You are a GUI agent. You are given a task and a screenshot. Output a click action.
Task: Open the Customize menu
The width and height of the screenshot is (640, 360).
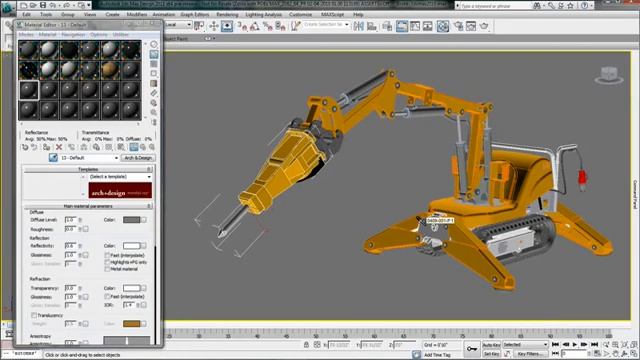click(x=300, y=15)
